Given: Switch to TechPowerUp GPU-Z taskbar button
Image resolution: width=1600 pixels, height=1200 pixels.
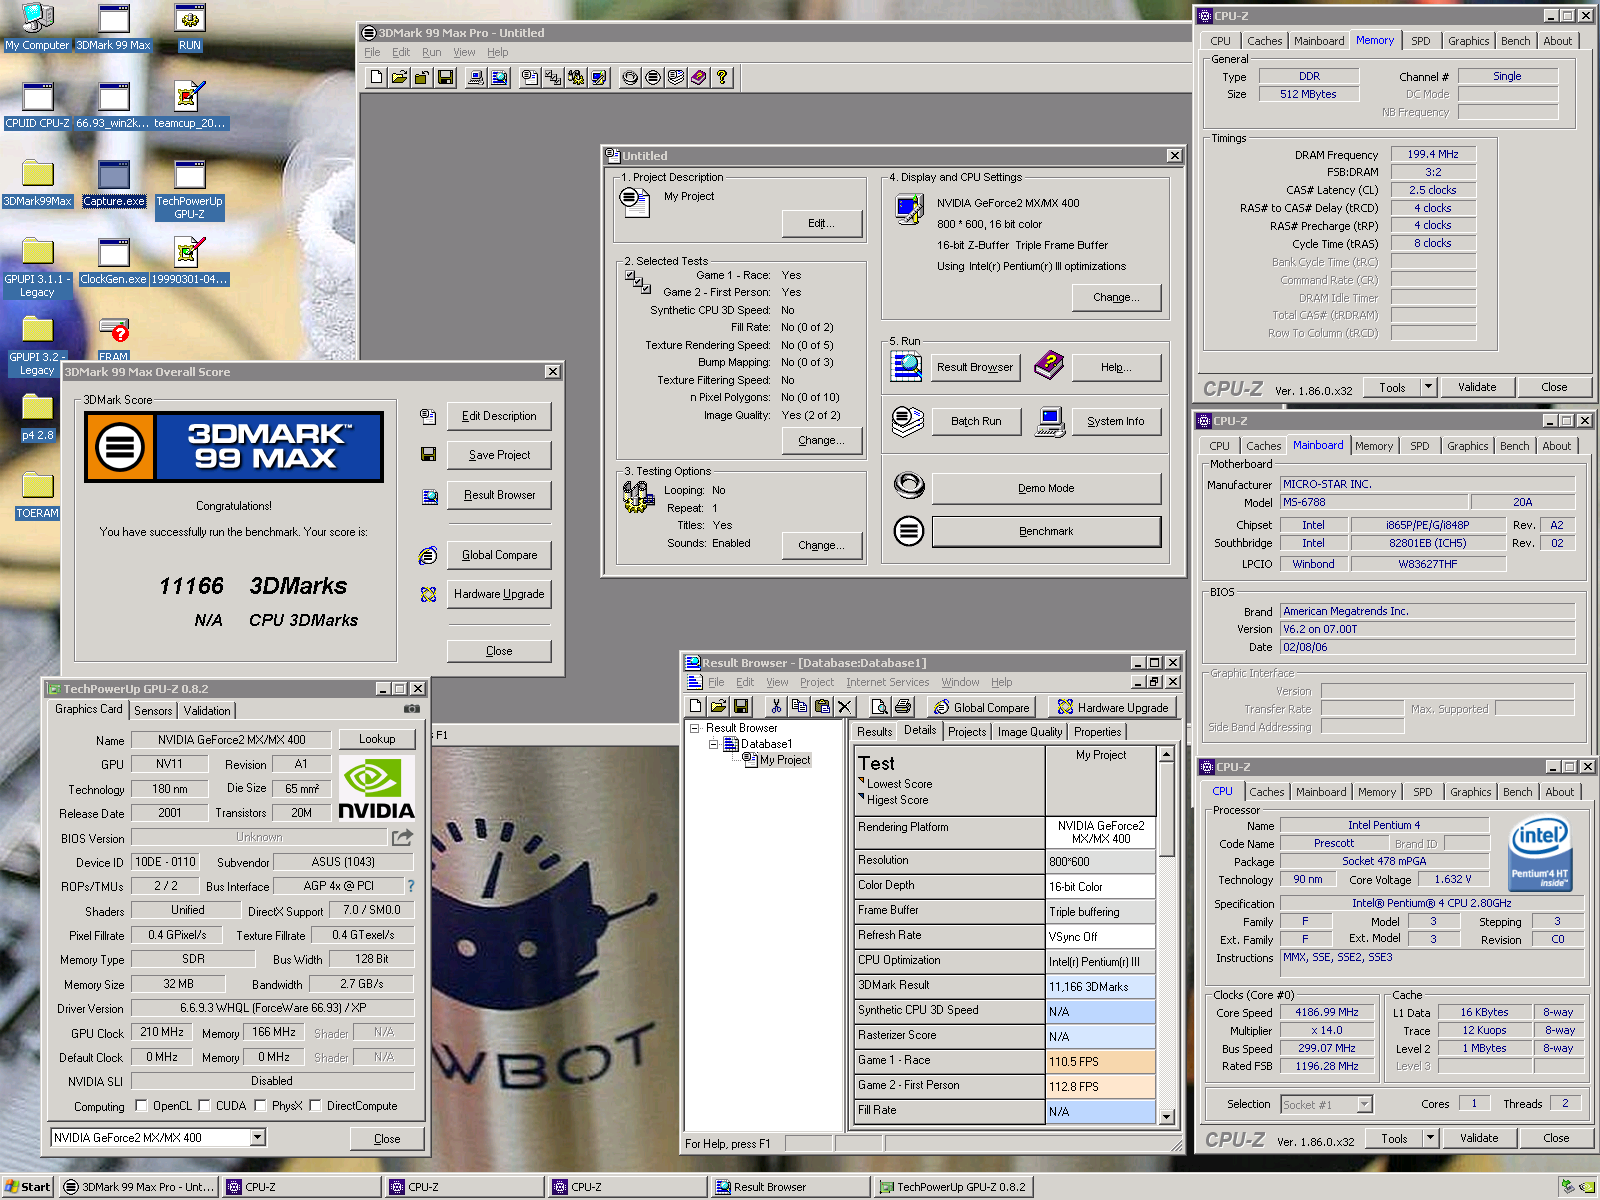Looking at the screenshot, I should click(954, 1187).
